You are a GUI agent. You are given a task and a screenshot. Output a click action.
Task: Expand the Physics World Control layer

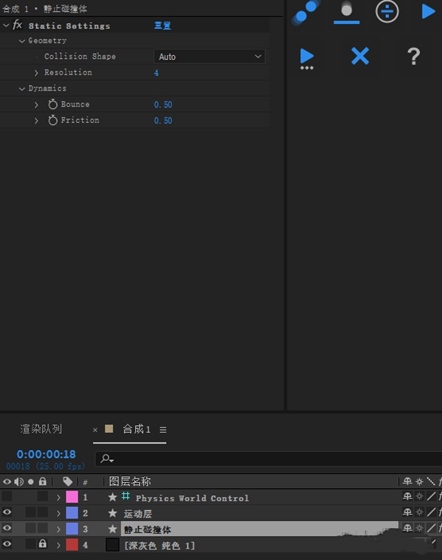click(x=58, y=498)
